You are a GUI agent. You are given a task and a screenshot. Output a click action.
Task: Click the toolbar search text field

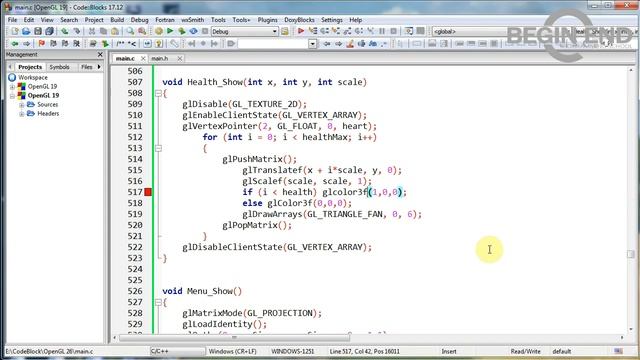[273, 44]
